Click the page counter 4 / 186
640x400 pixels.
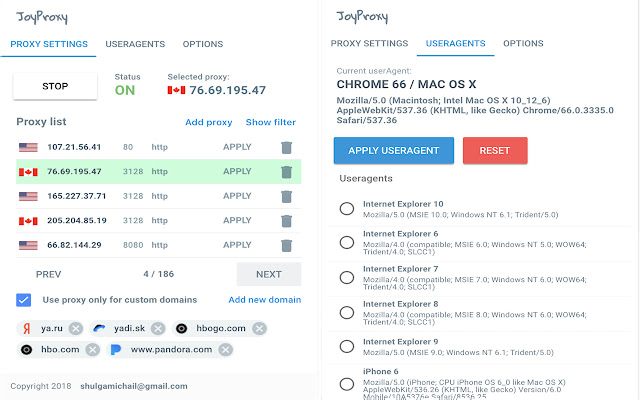[x=158, y=274]
